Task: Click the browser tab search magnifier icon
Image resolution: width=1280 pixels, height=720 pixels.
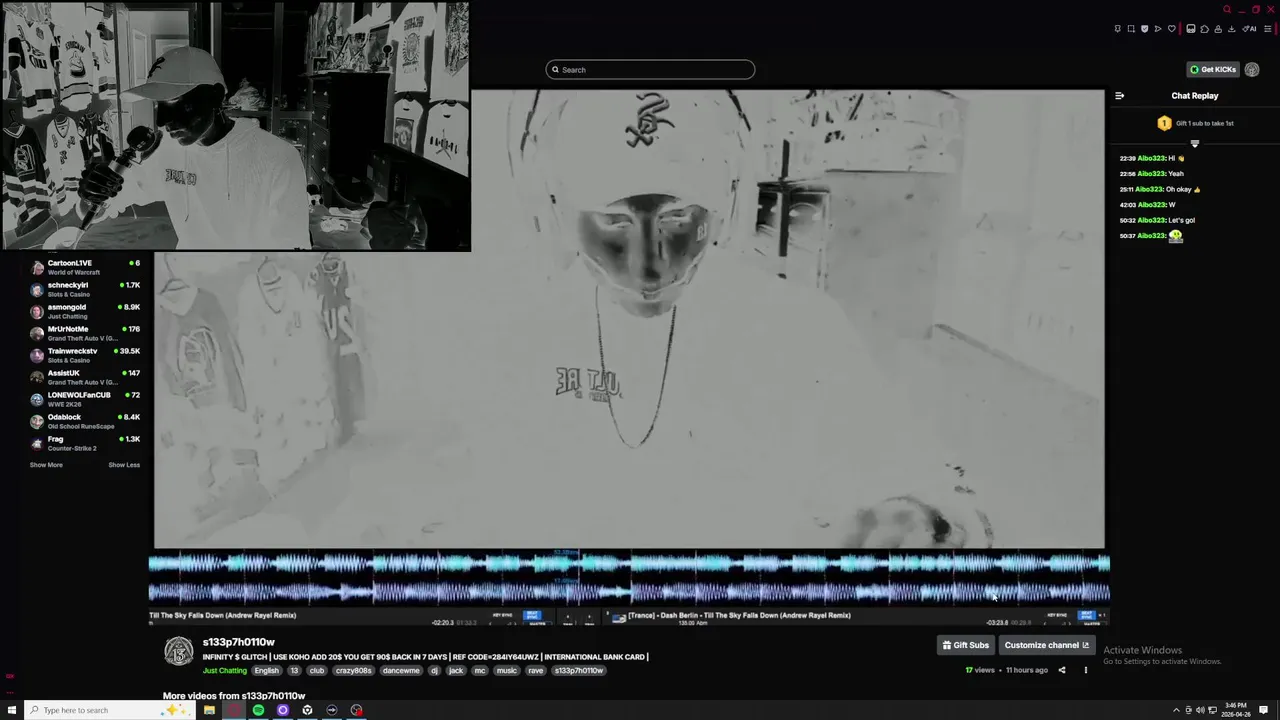Action: pos(1227,9)
